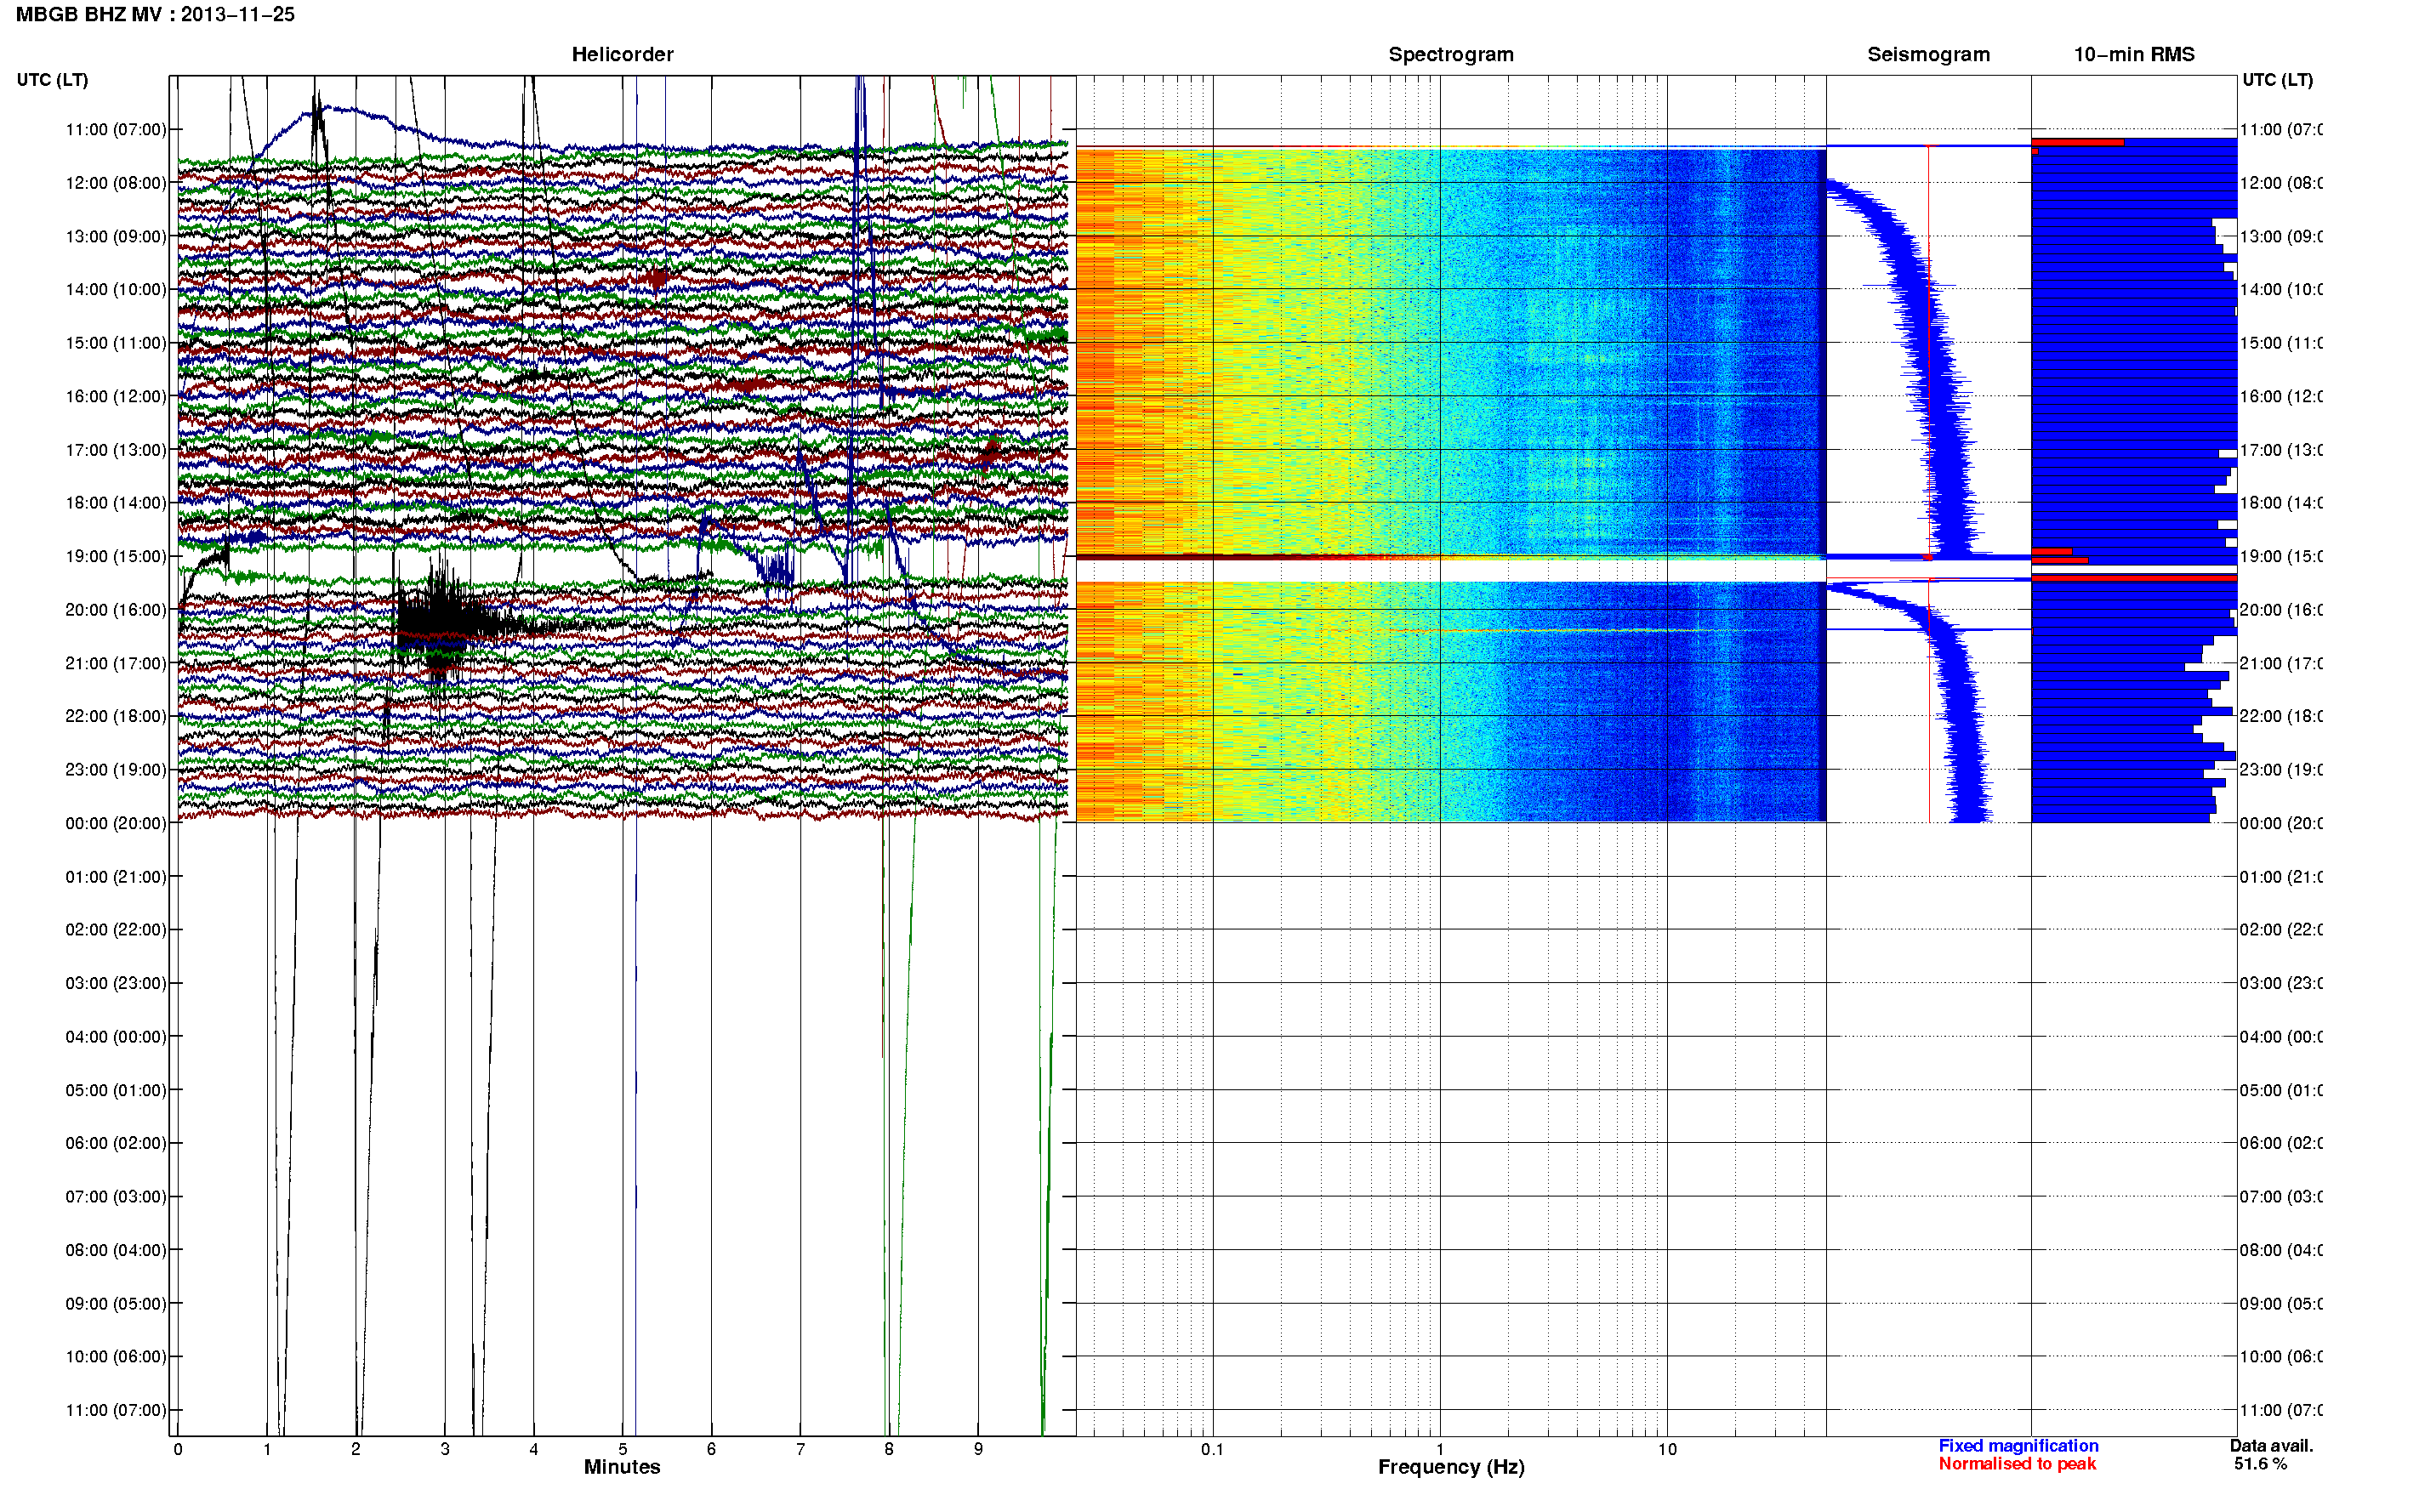2419x1512 pixels.
Task: Click the left '20:00 (16:00)' time label
Action: [x=115, y=610]
